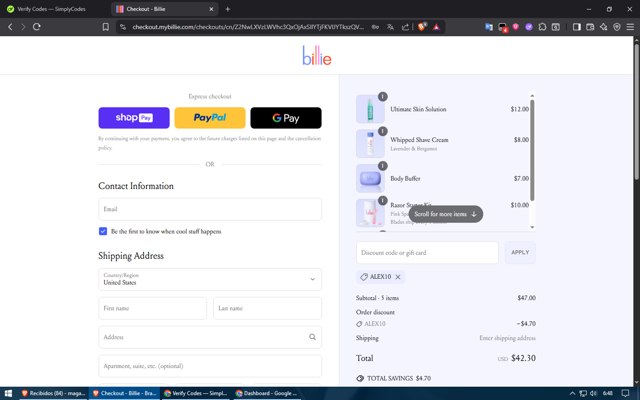Open the new tab plus button
Image resolution: width=640 pixels, height=400 pixels.
228,9
